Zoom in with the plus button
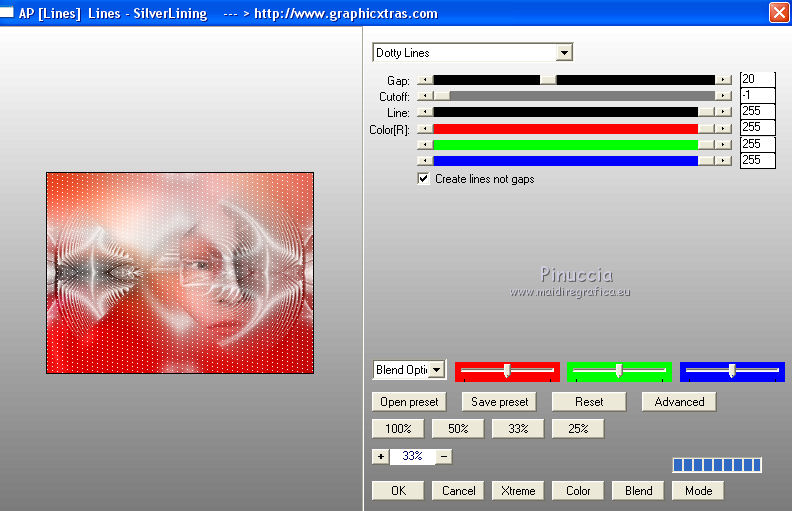The image size is (792, 511). pyautogui.click(x=381, y=456)
